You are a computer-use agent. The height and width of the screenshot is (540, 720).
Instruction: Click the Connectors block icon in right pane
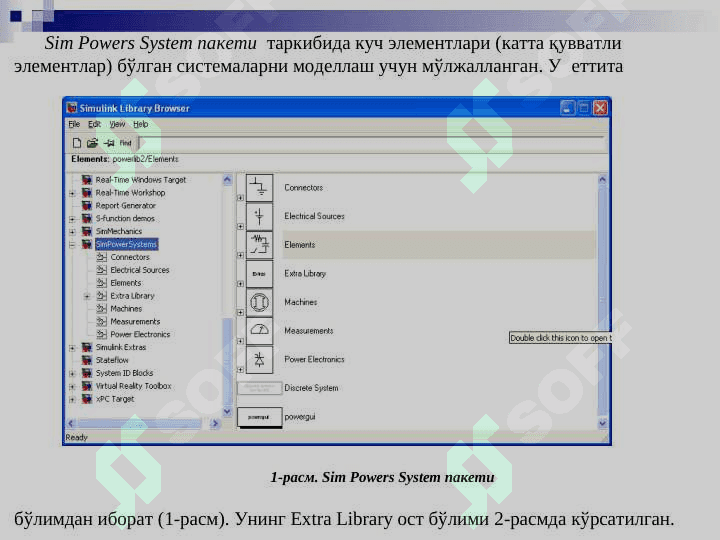[x=259, y=187]
